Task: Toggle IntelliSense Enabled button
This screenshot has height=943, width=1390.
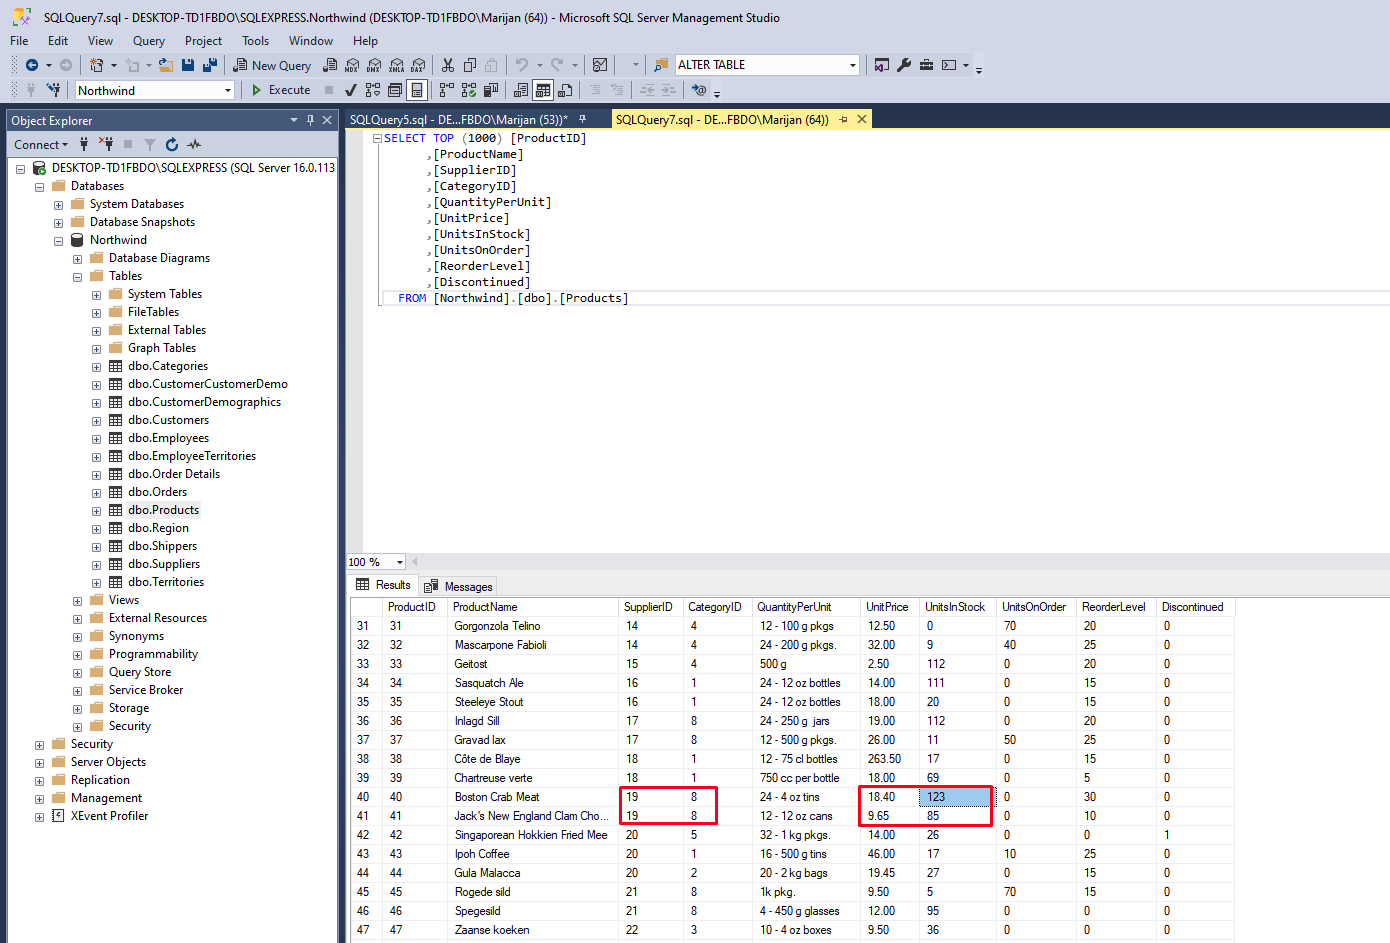Action: [417, 90]
